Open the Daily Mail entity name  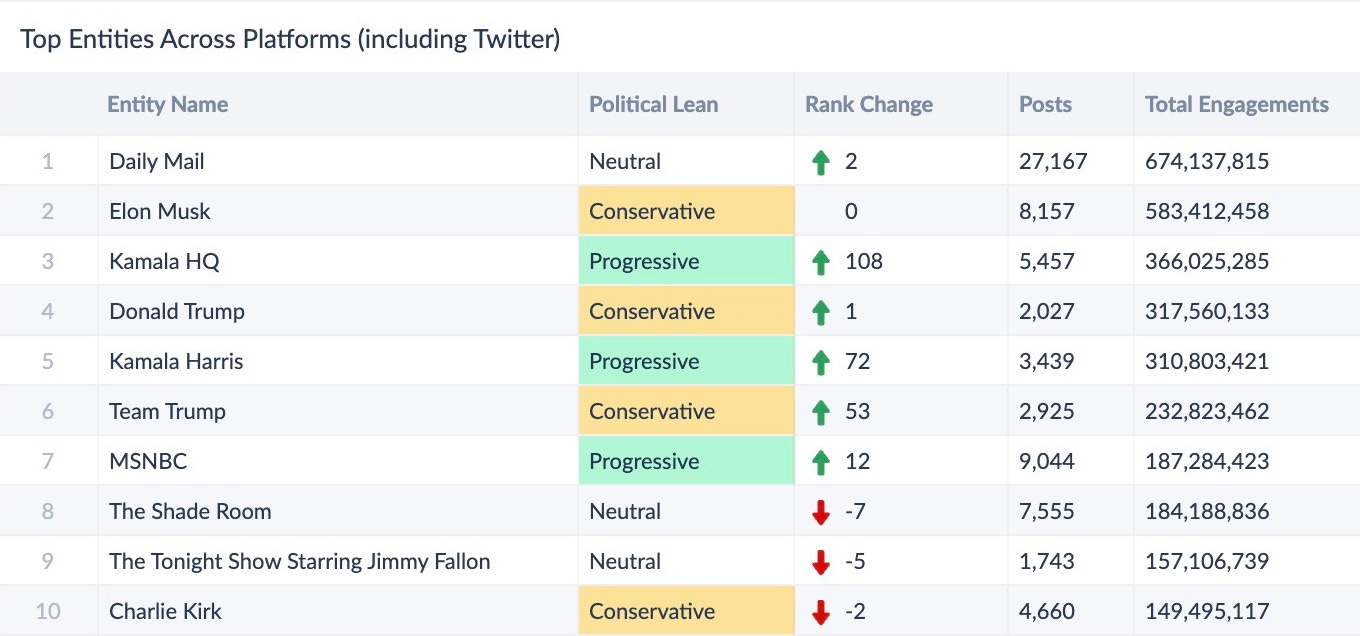(x=157, y=161)
